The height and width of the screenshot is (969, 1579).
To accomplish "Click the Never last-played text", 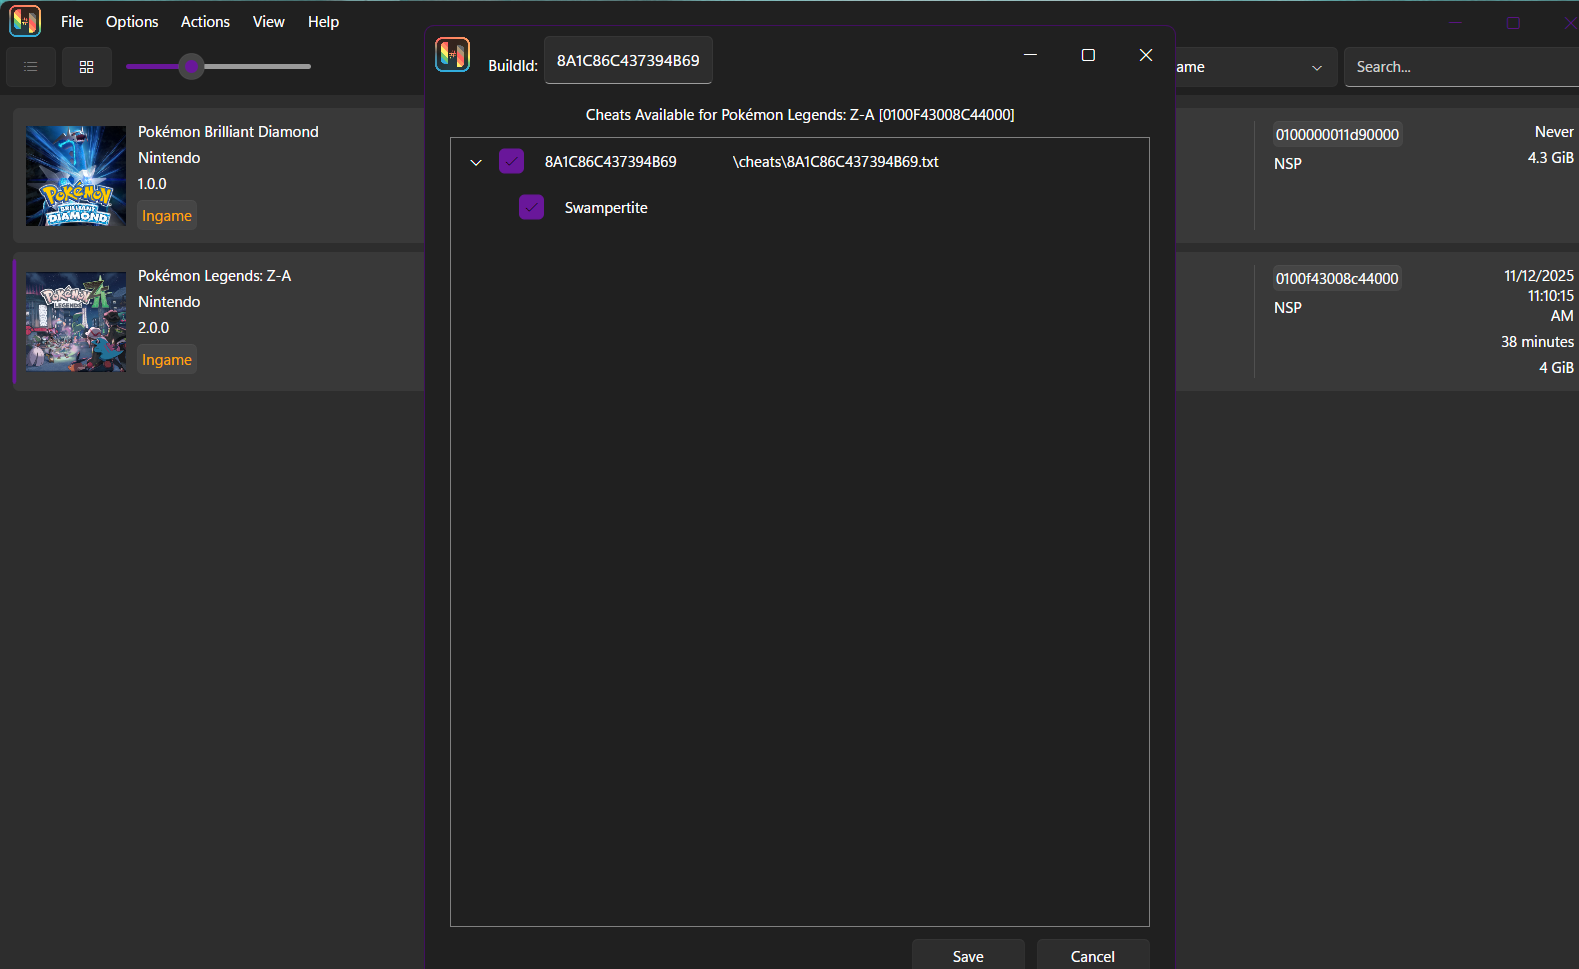I will pos(1554,132).
